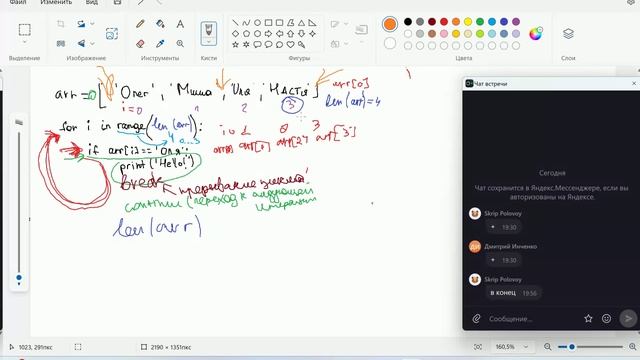
Task: Select Color 2 white swatch
Action: tap(390, 43)
